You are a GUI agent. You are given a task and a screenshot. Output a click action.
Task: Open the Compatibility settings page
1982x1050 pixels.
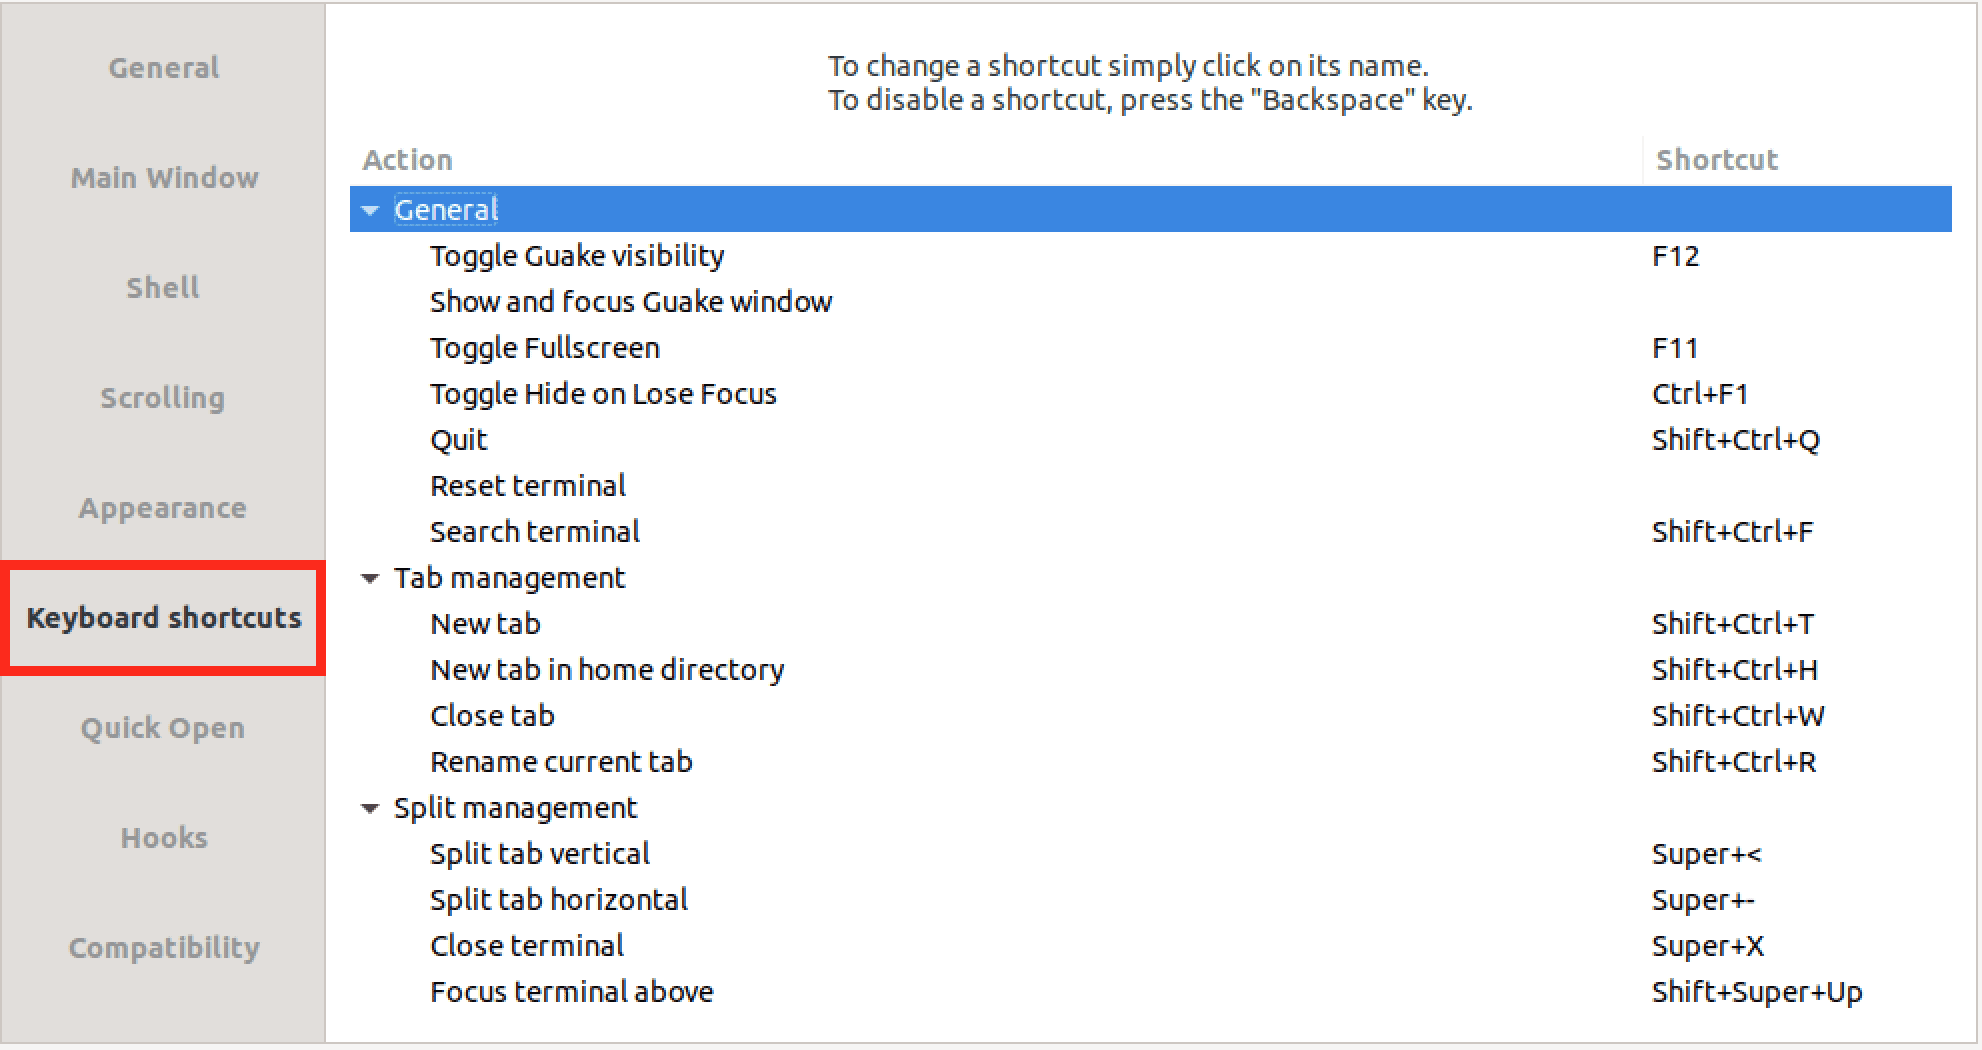(163, 947)
